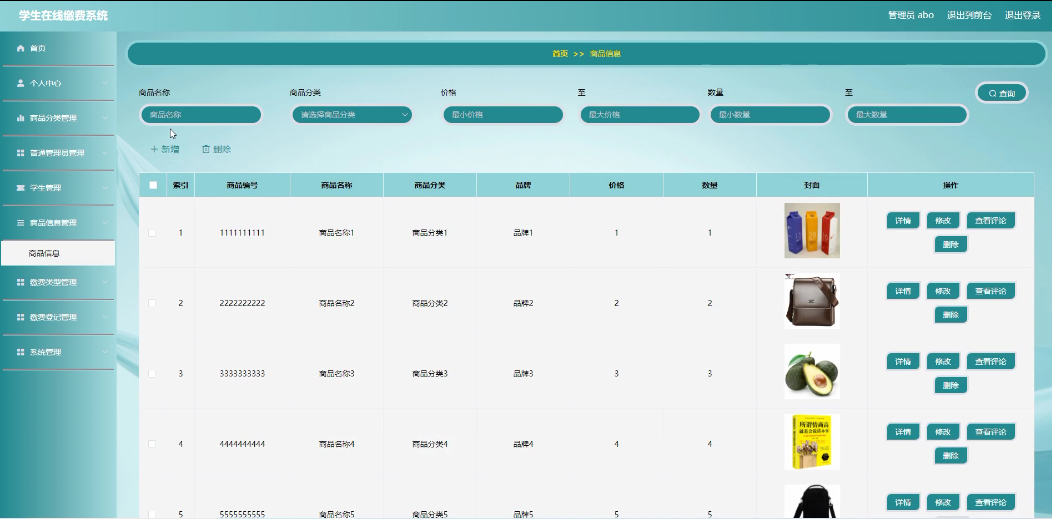This screenshot has width=1052, height=519.
Task: Open 首页 in the sidebar menu
Action: tap(58, 48)
